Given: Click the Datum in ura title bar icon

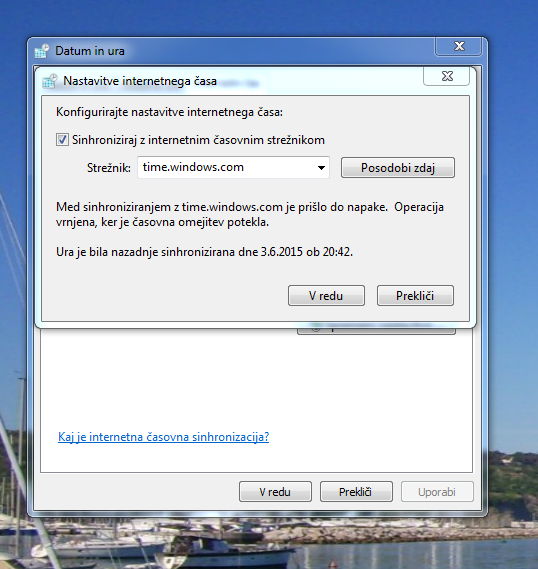Looking at the screenshot, I should pos(42,51).
